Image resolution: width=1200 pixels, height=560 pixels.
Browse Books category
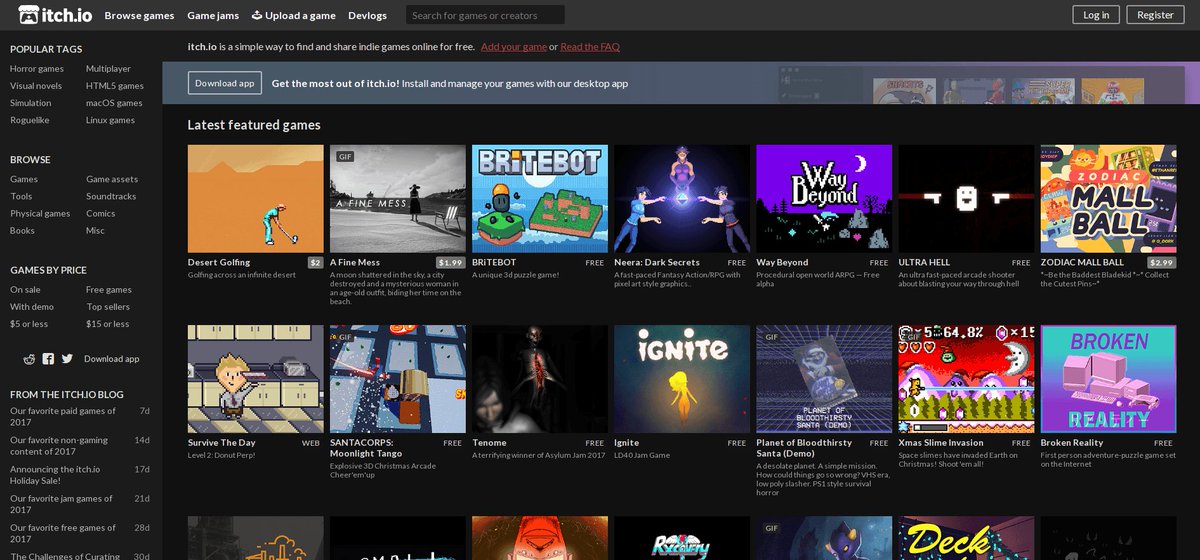click(22, 230)
